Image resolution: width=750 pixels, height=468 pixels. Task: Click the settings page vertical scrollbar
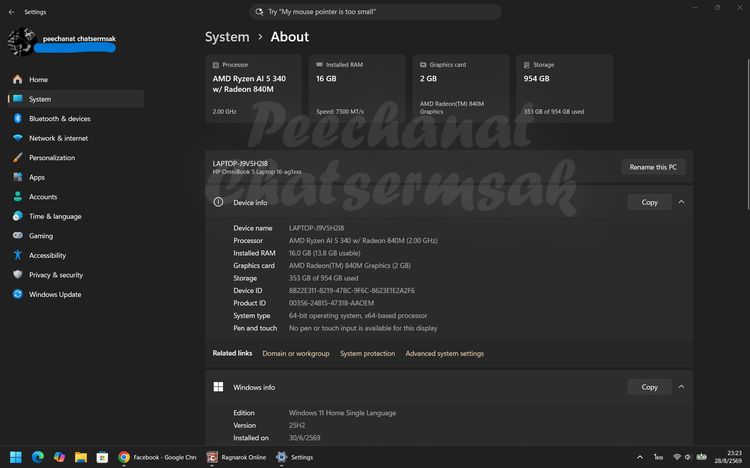[748, 134]
